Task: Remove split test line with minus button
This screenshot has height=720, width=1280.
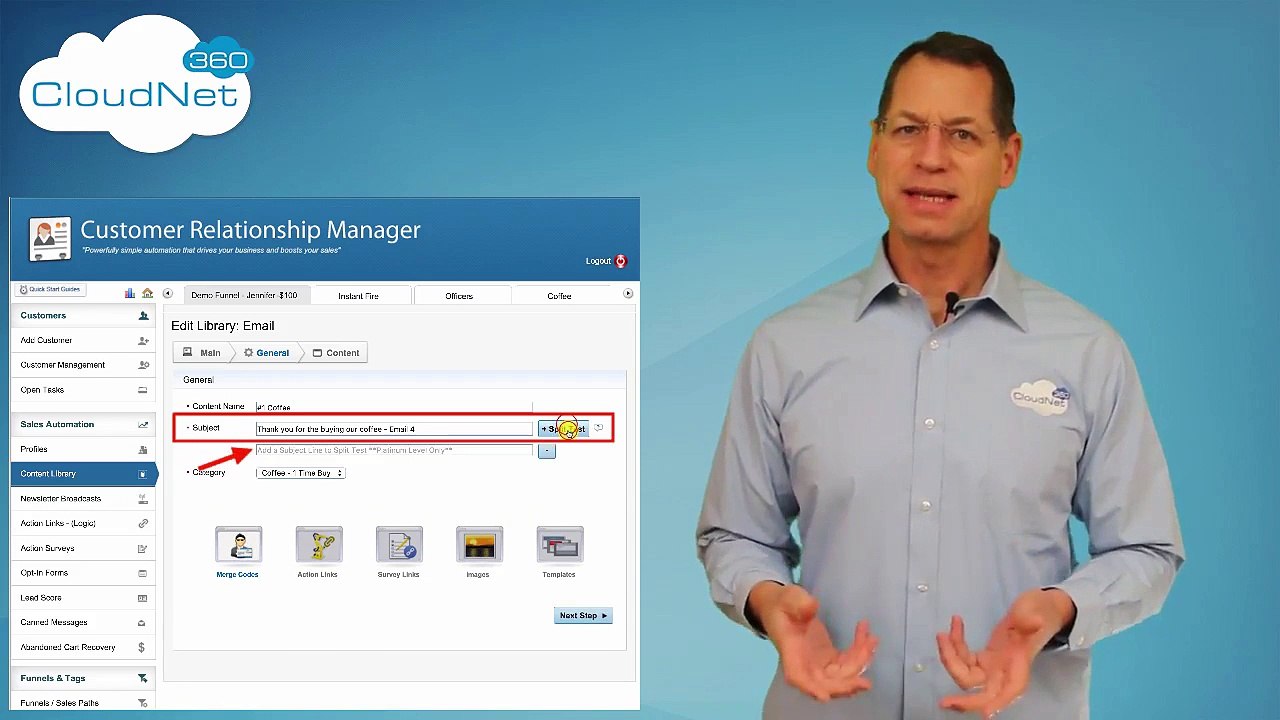Action: 546,451
